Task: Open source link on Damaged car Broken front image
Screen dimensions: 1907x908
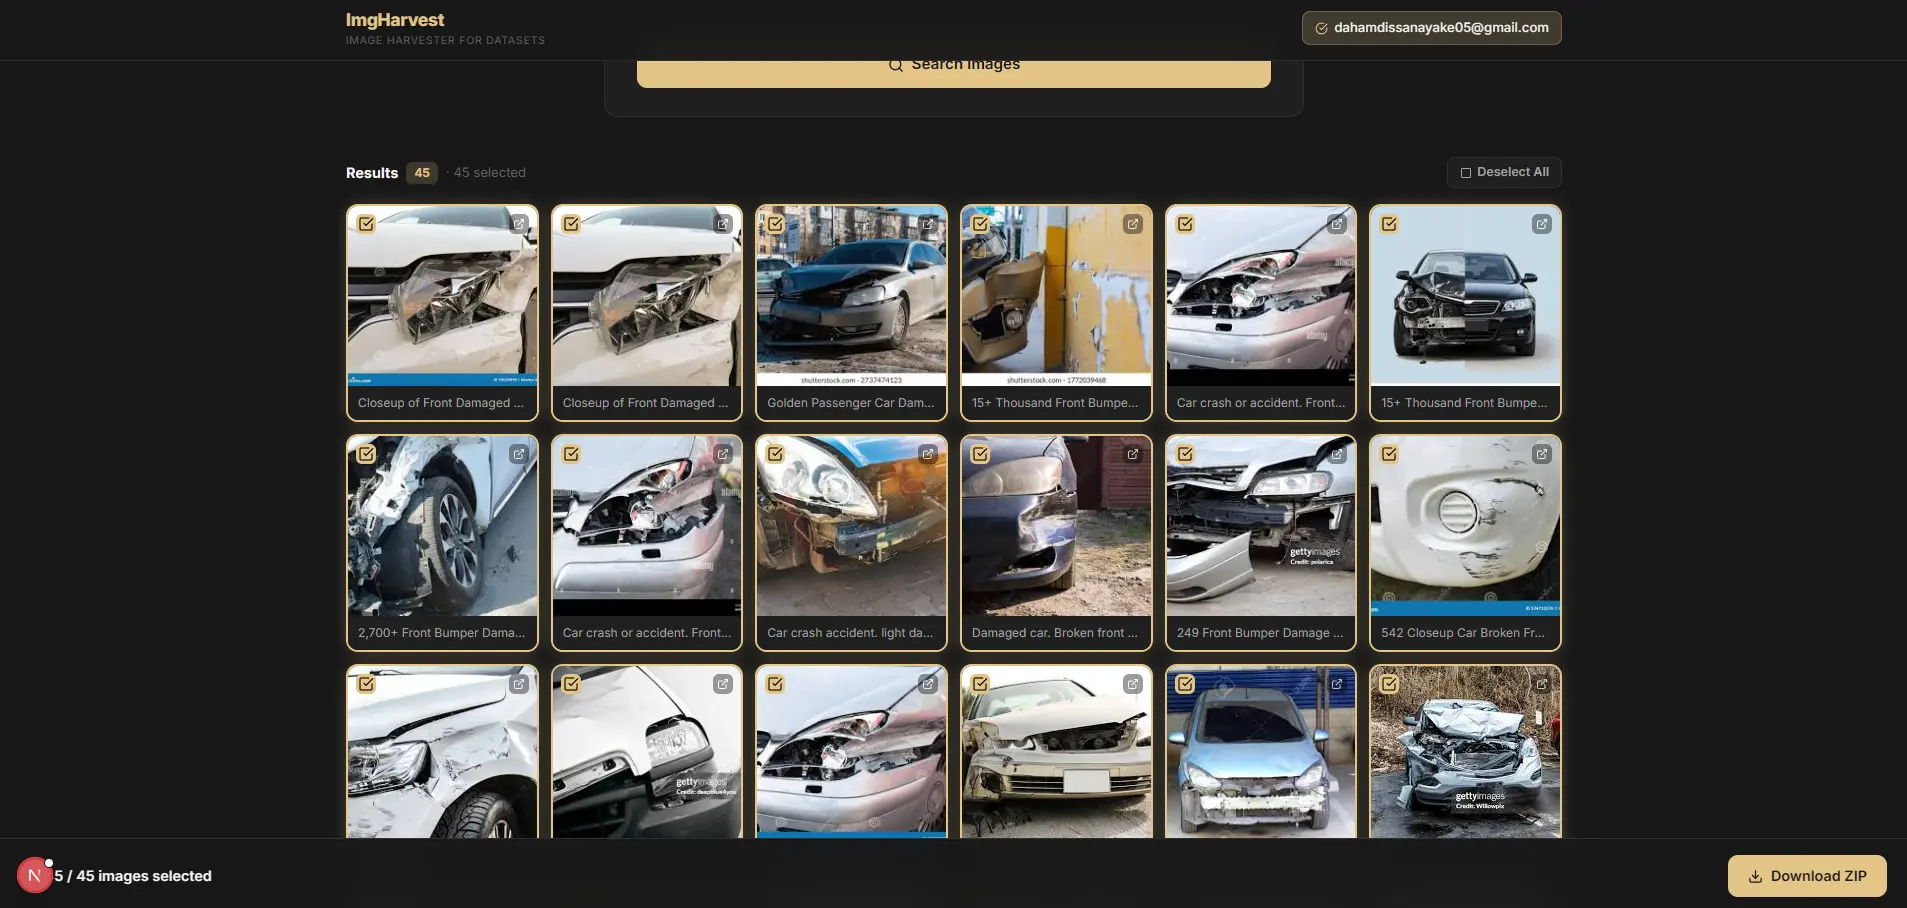Action: 1132,454
